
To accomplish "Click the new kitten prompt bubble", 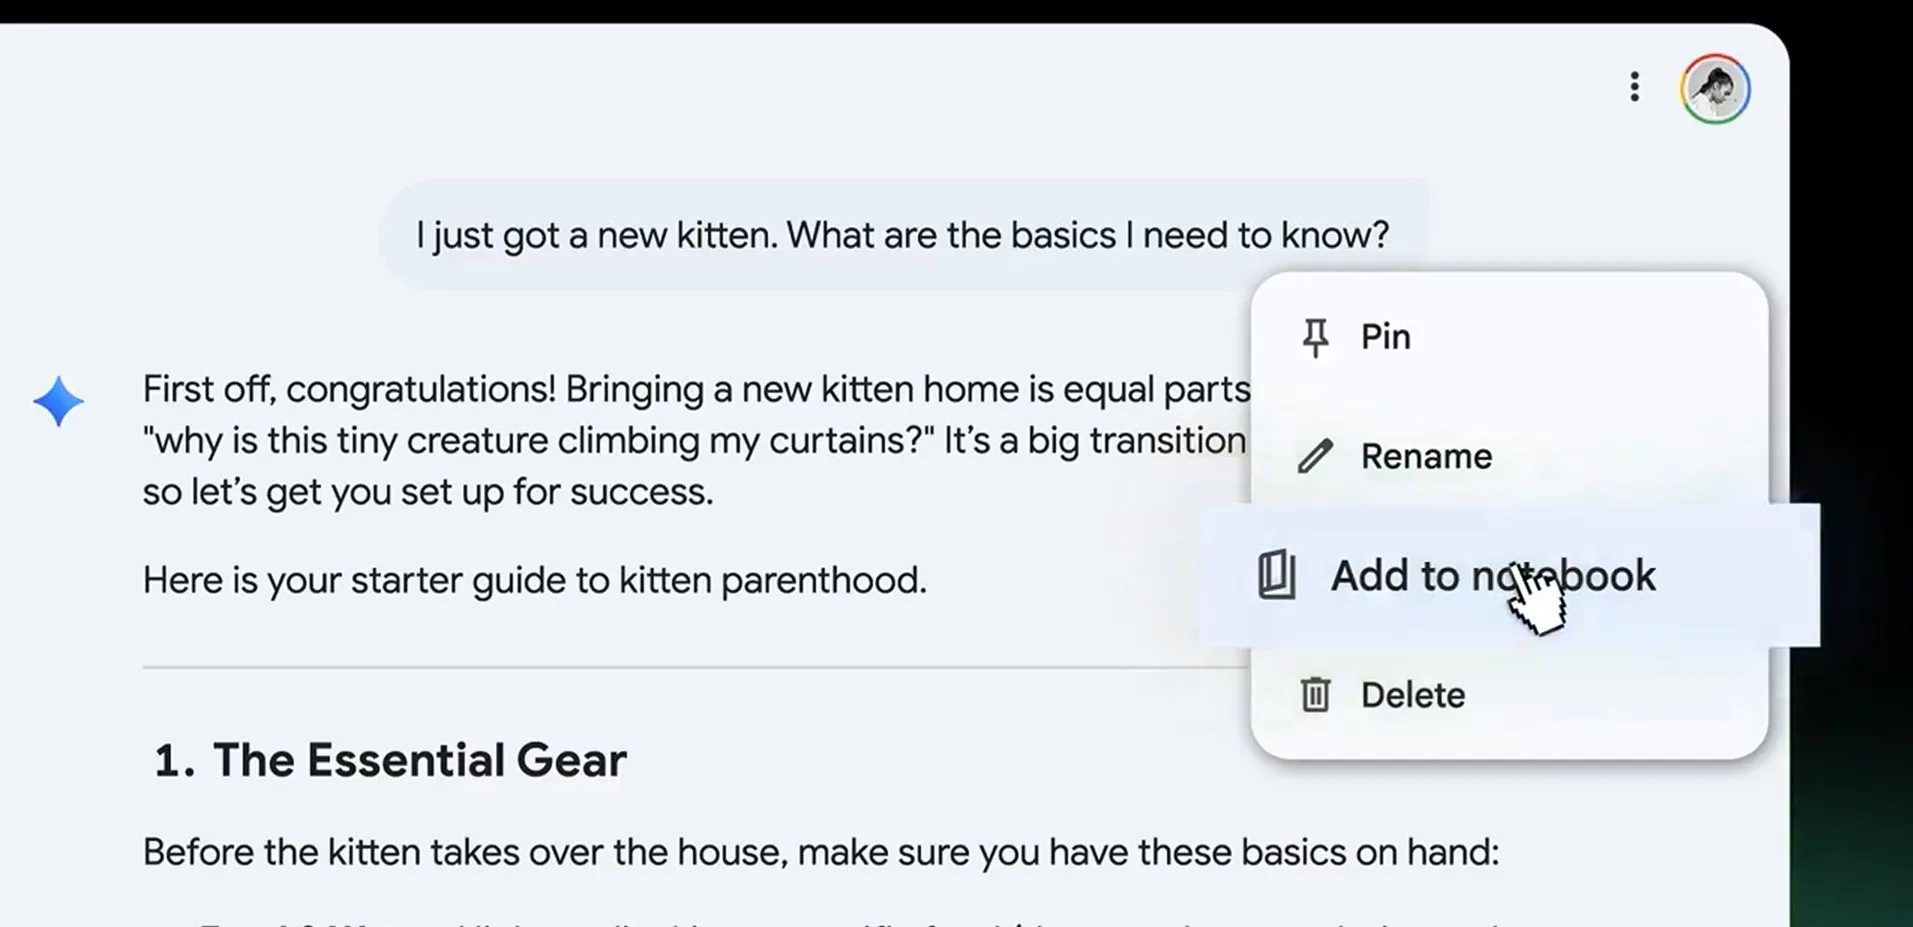I will (x=902, y=235).
